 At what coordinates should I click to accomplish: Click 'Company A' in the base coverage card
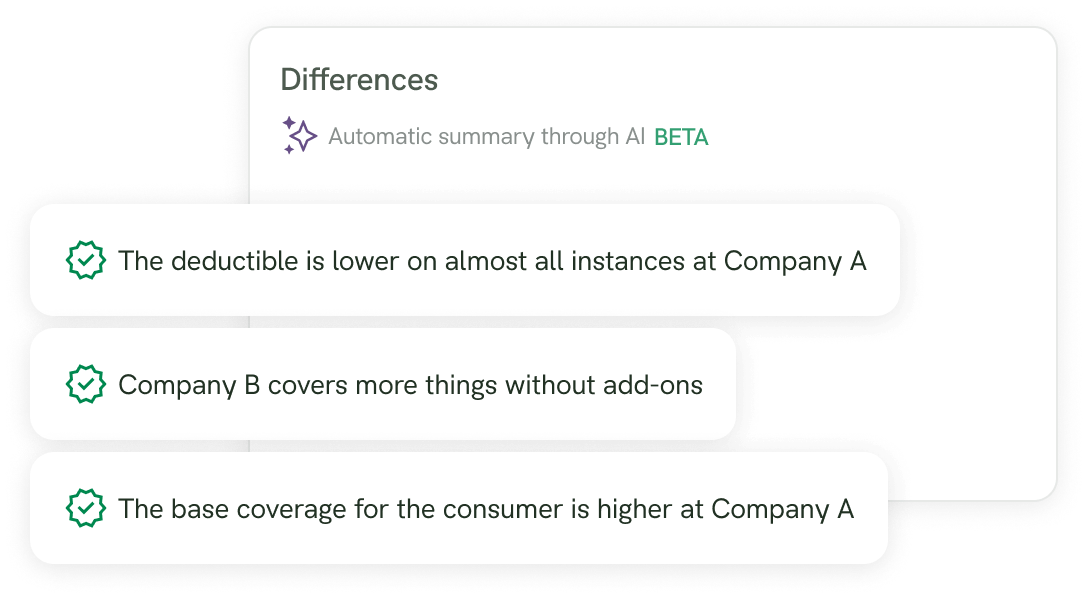(783, 510)
